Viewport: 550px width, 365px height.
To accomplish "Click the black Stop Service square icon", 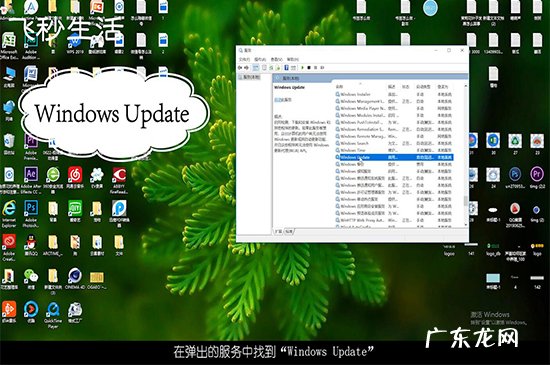I will (x=309, y=68).
